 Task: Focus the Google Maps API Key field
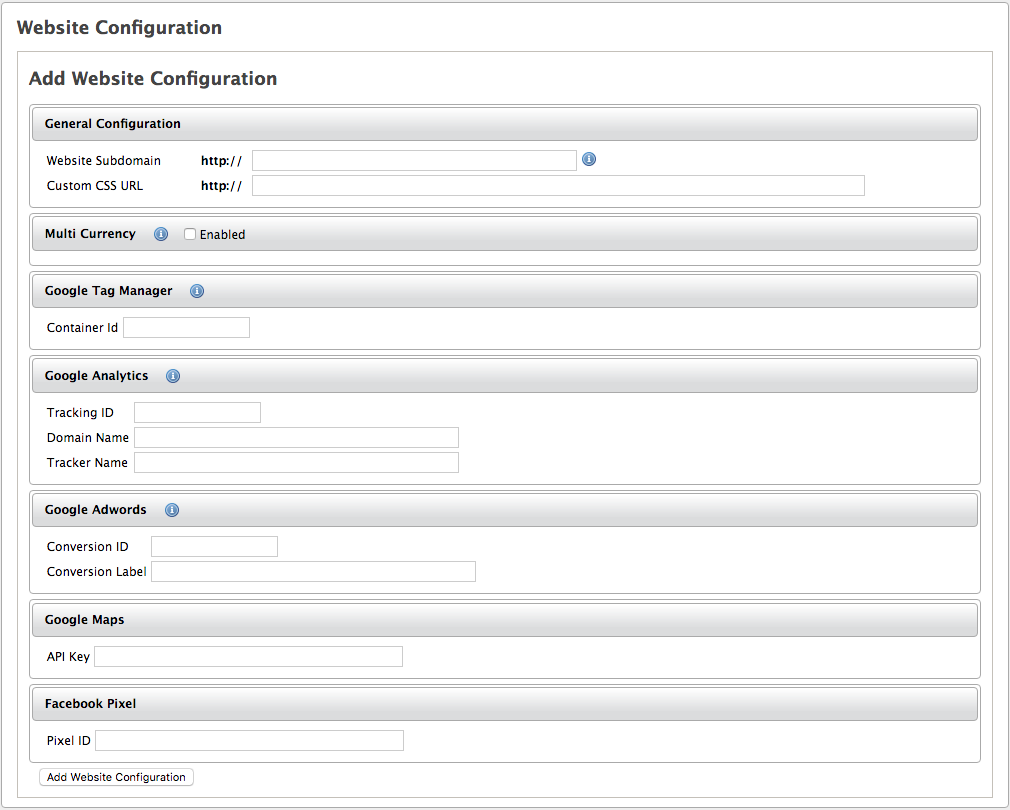tap(248, 656)
